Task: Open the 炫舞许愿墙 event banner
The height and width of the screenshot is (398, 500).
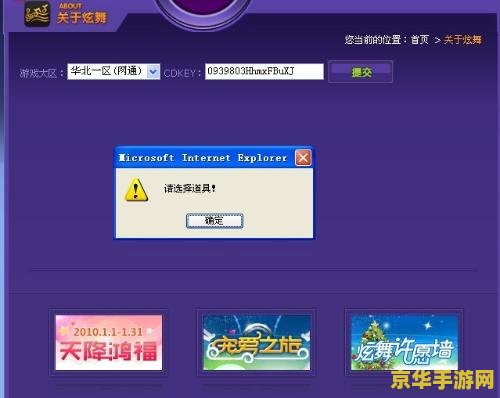Action: pos(404,342)
